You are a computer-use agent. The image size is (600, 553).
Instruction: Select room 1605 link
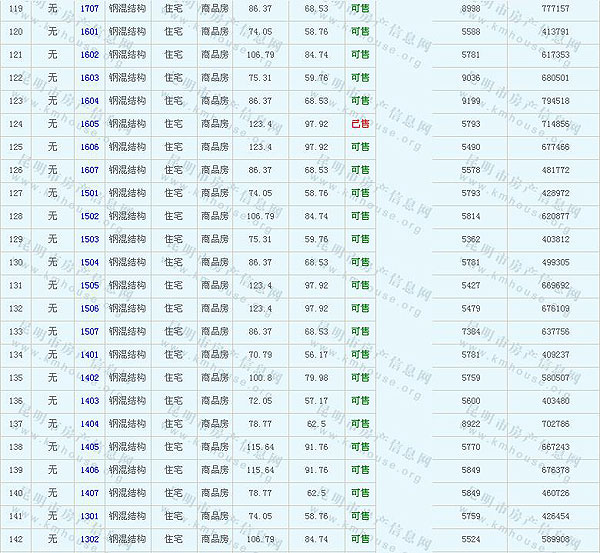(x=90, y=124)
